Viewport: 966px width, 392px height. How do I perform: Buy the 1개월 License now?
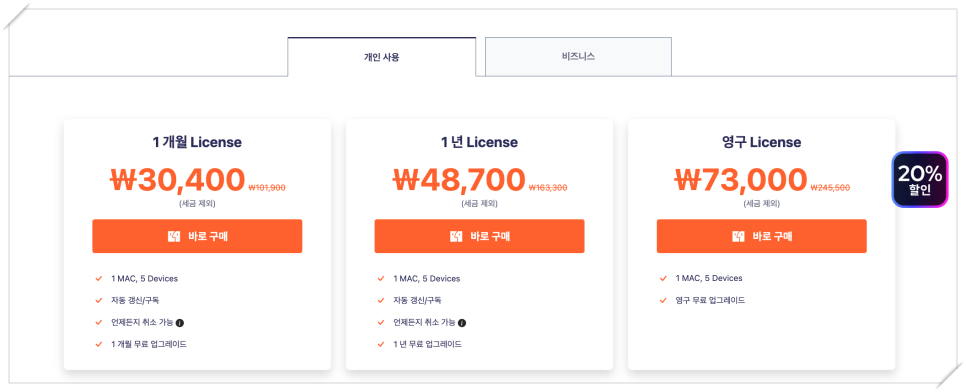tap(197, 236)
